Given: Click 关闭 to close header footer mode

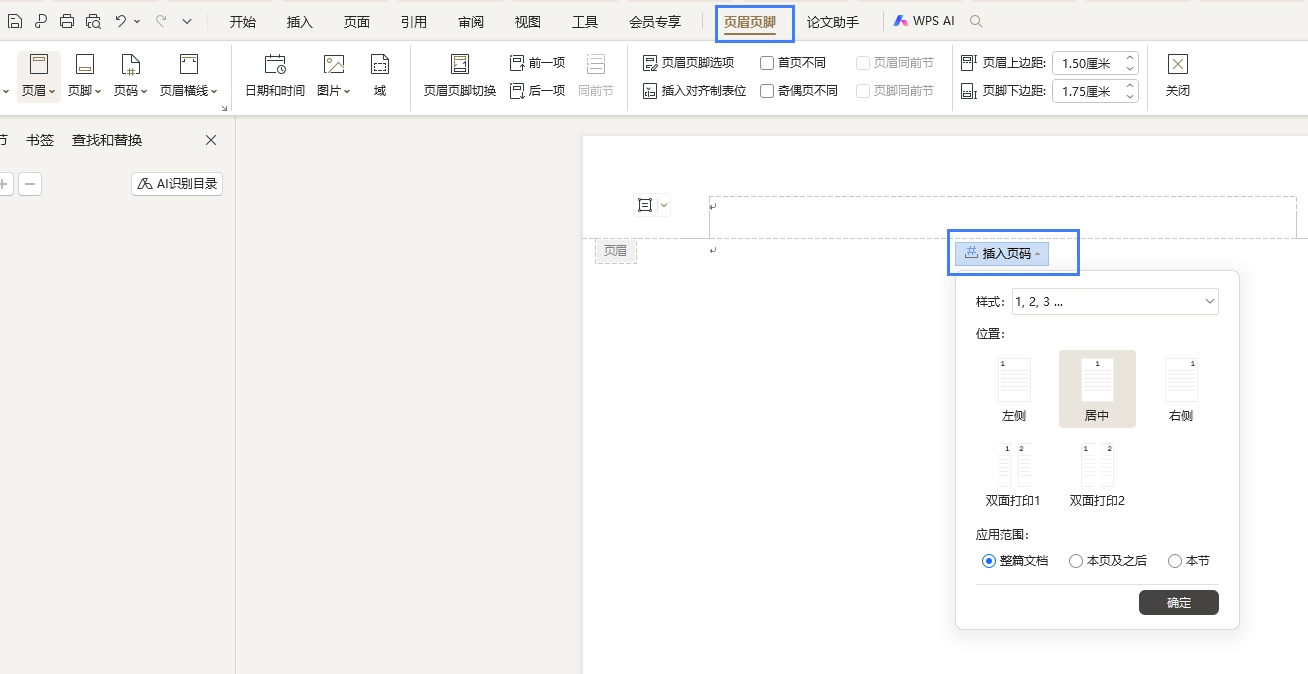Looking at the screenshot, I should [1178, 76].
